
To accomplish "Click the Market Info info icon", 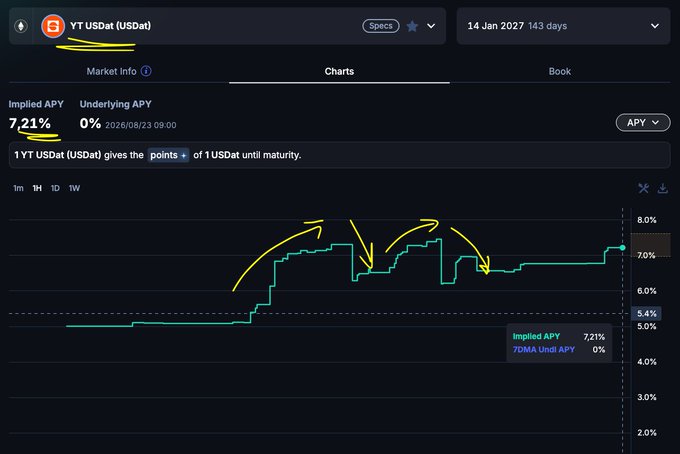I will pyautogui.click(x=146, y=71).
